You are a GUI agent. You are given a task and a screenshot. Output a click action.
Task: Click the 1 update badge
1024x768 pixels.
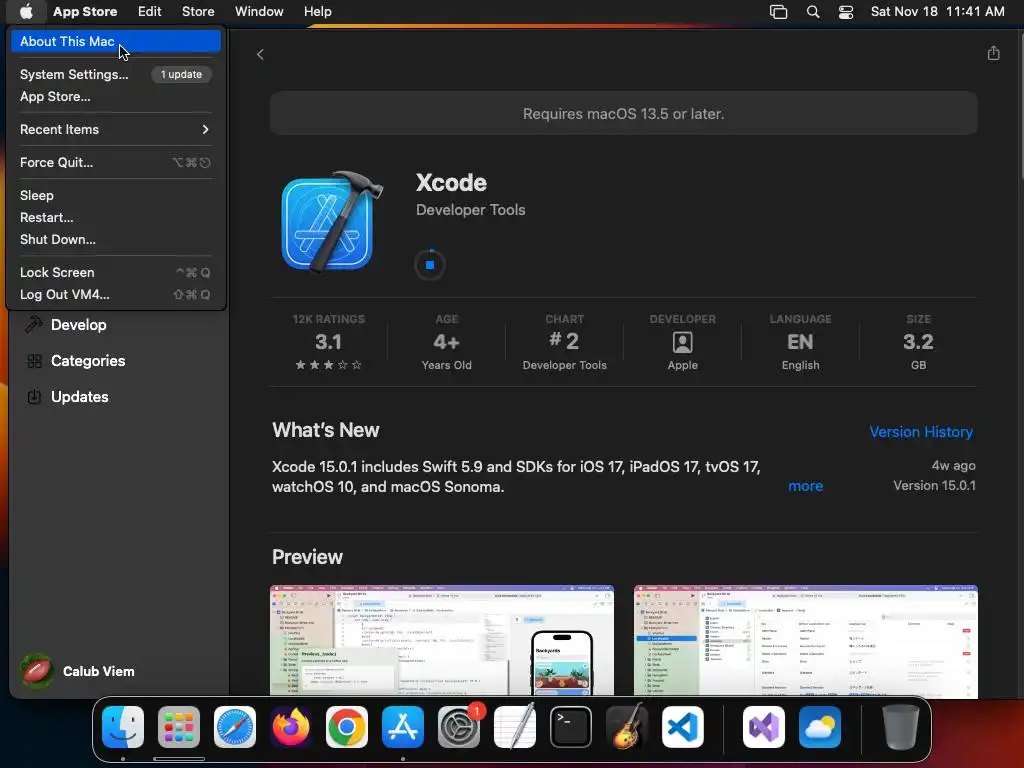pyautogui.click(x=182, y=74)
